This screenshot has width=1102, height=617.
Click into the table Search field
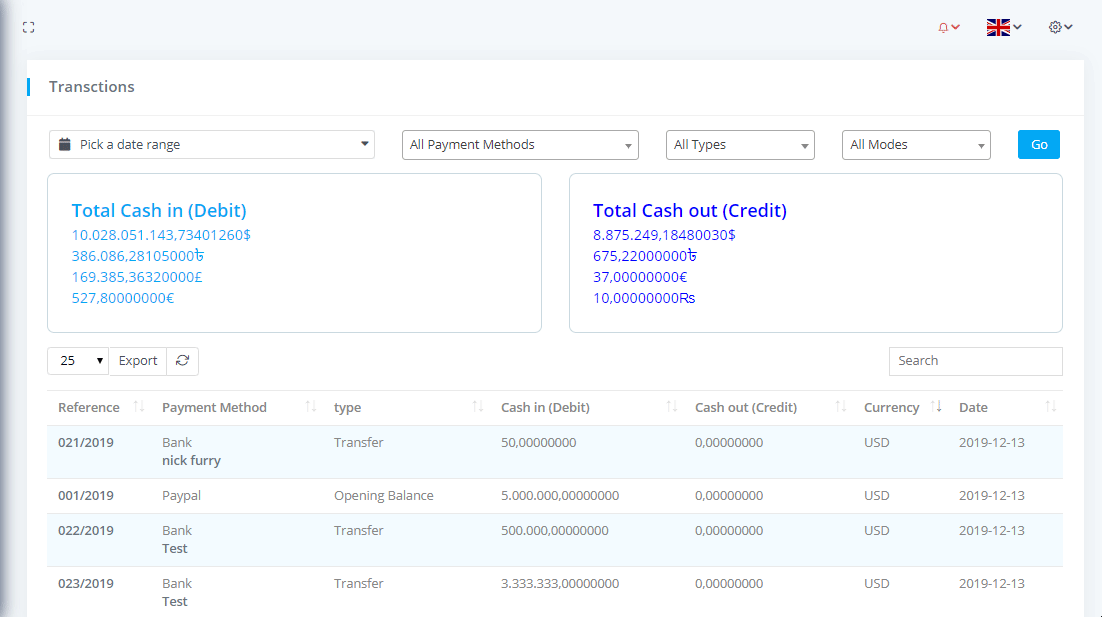point(975,361)
